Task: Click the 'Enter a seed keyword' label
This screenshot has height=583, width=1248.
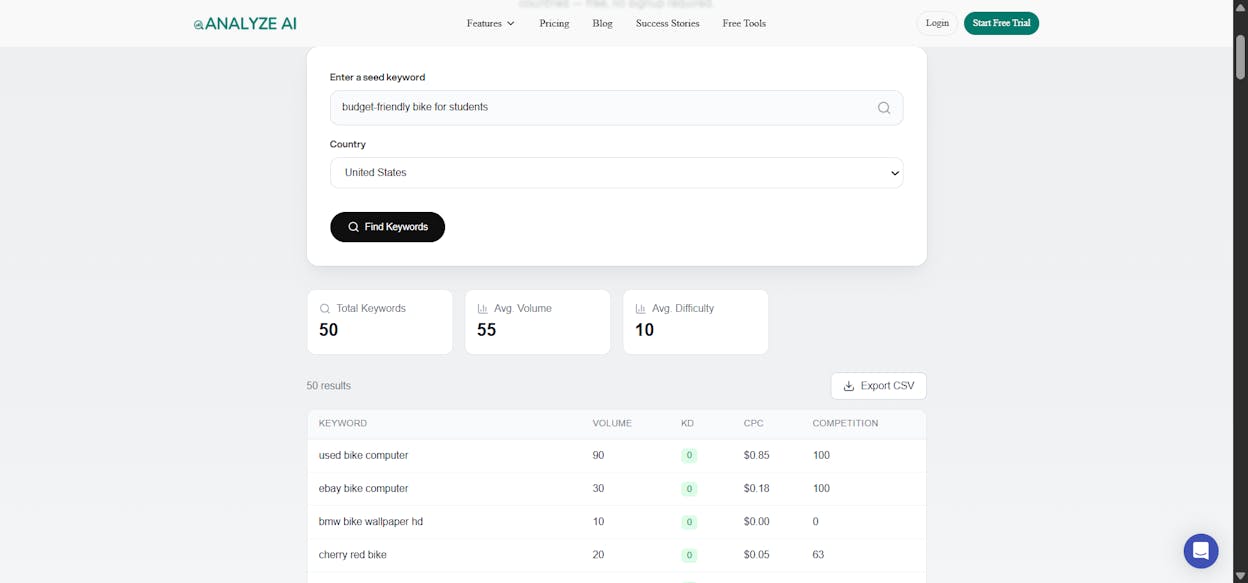Action: pyautogui.click(x=377, y=77)
